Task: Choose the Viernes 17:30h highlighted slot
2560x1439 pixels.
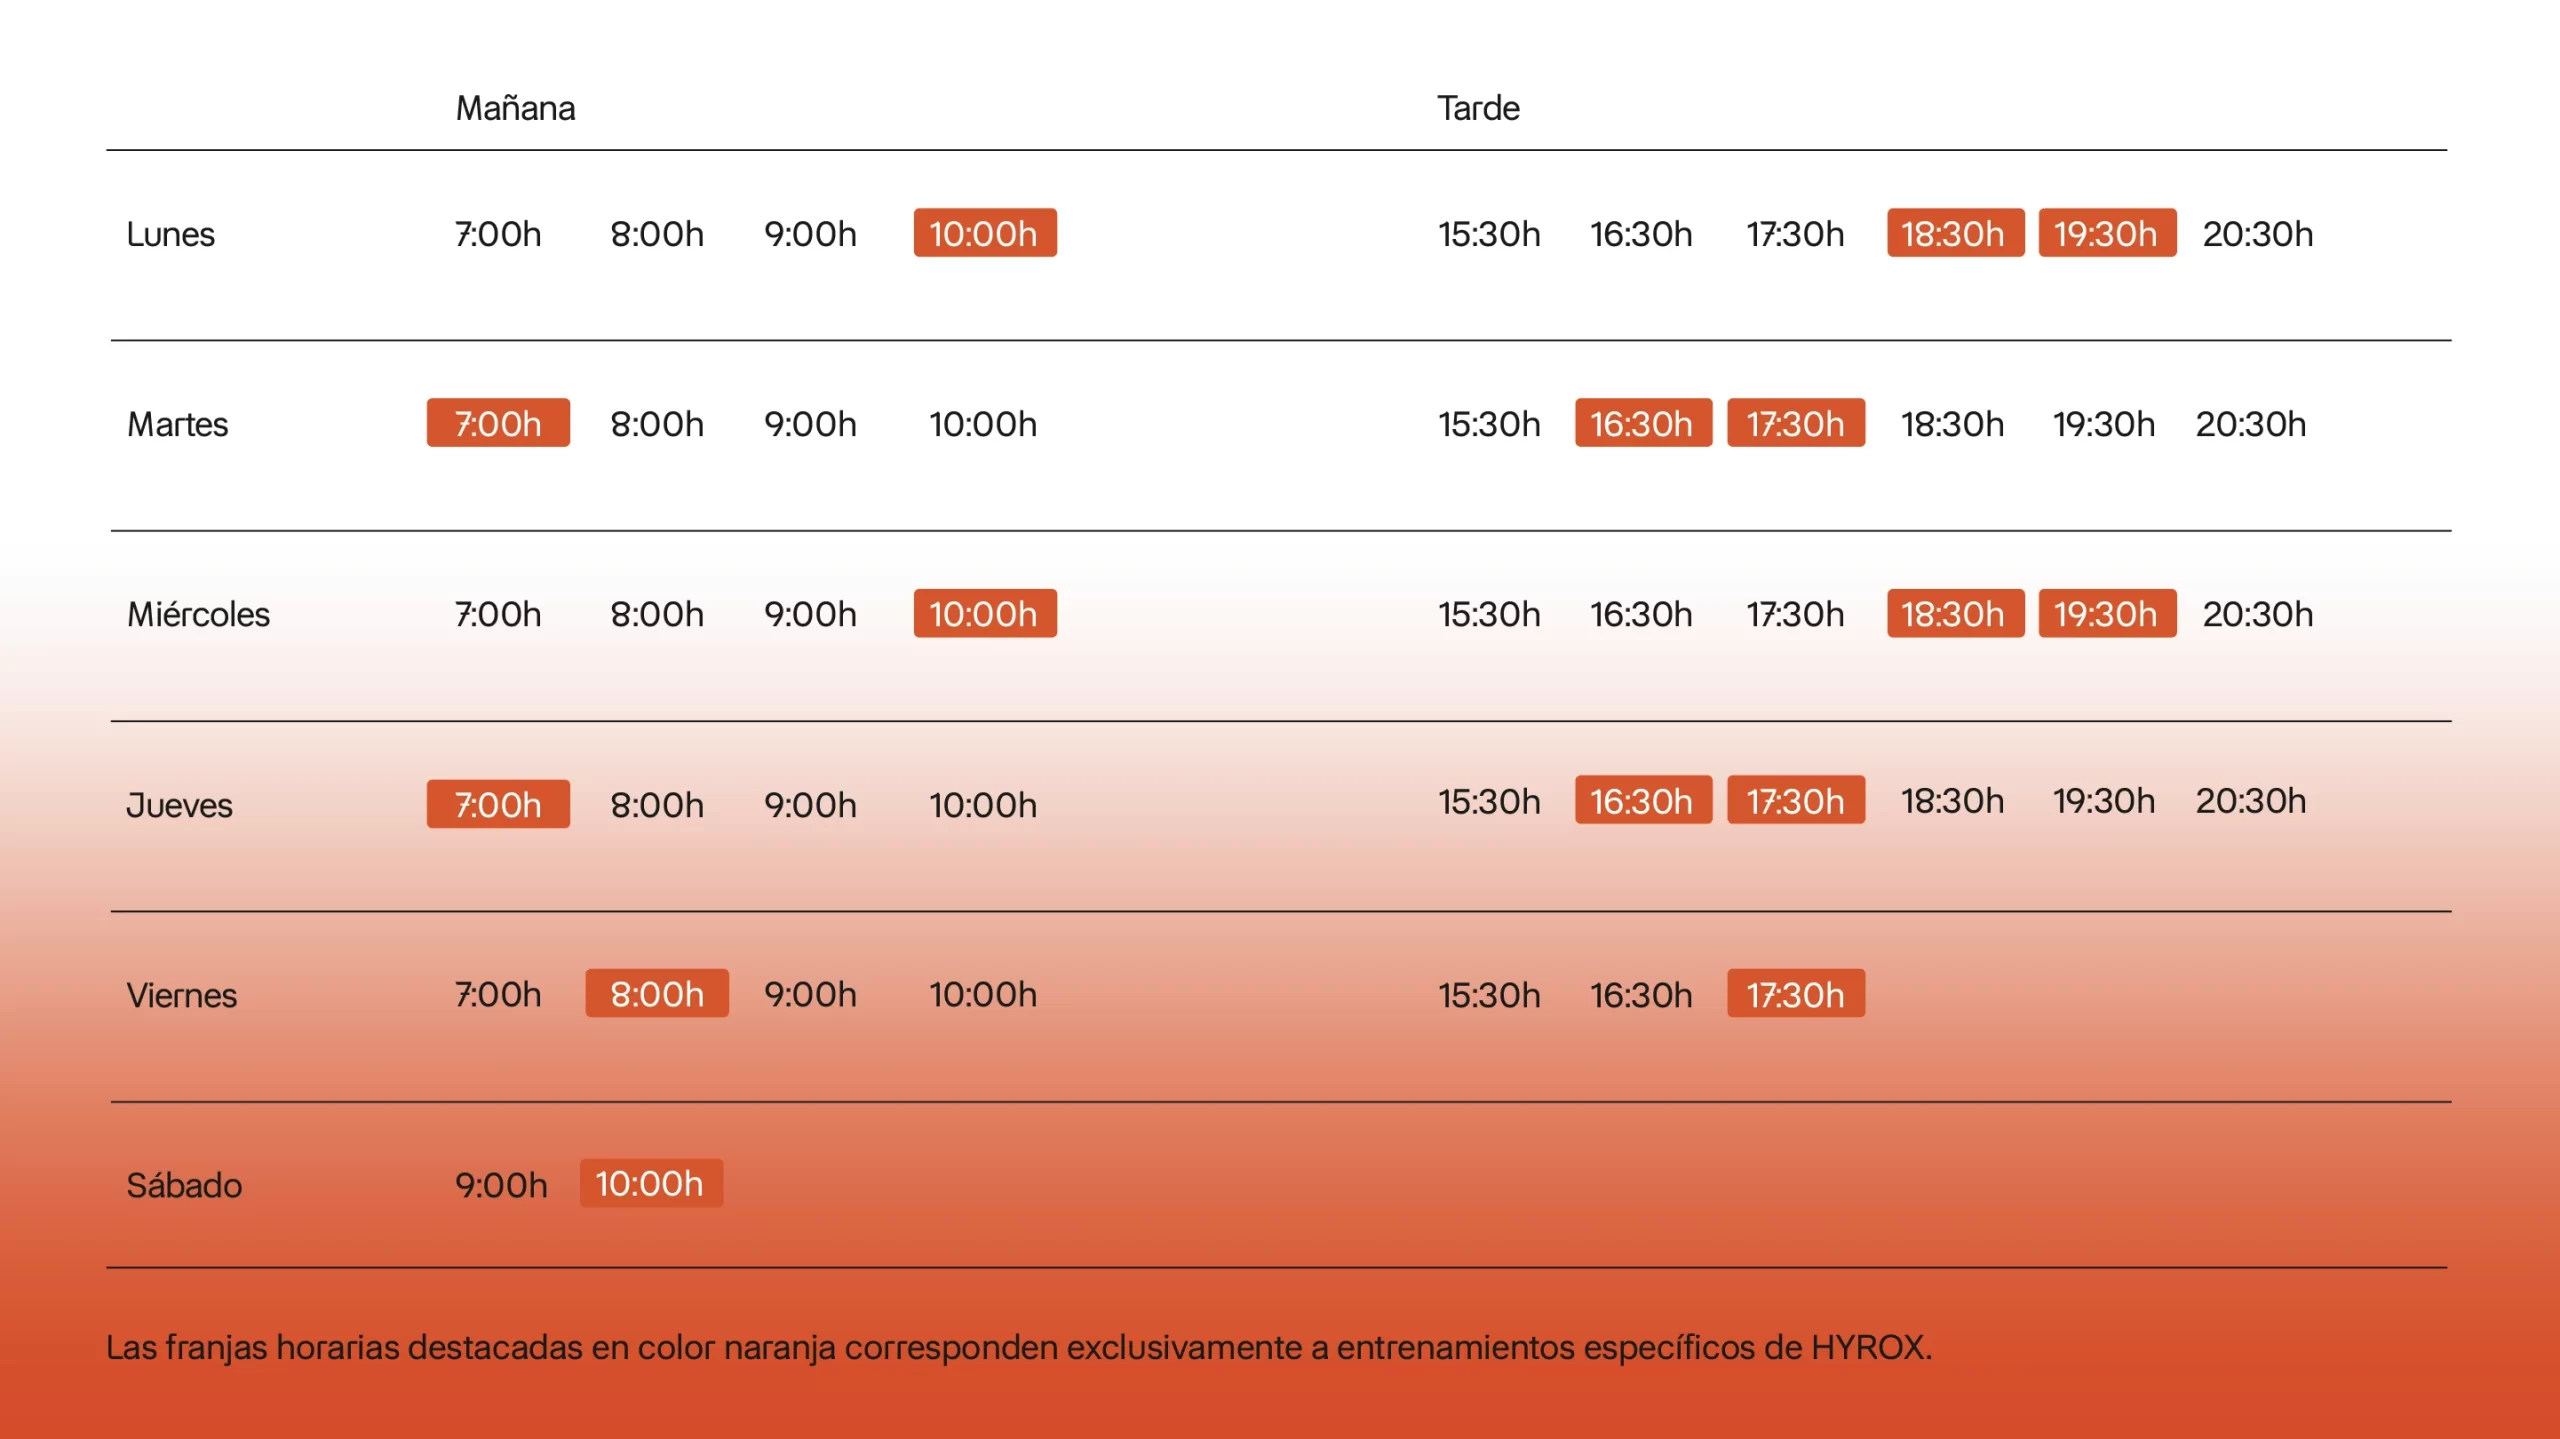Action: click(x=1795, y=994)
